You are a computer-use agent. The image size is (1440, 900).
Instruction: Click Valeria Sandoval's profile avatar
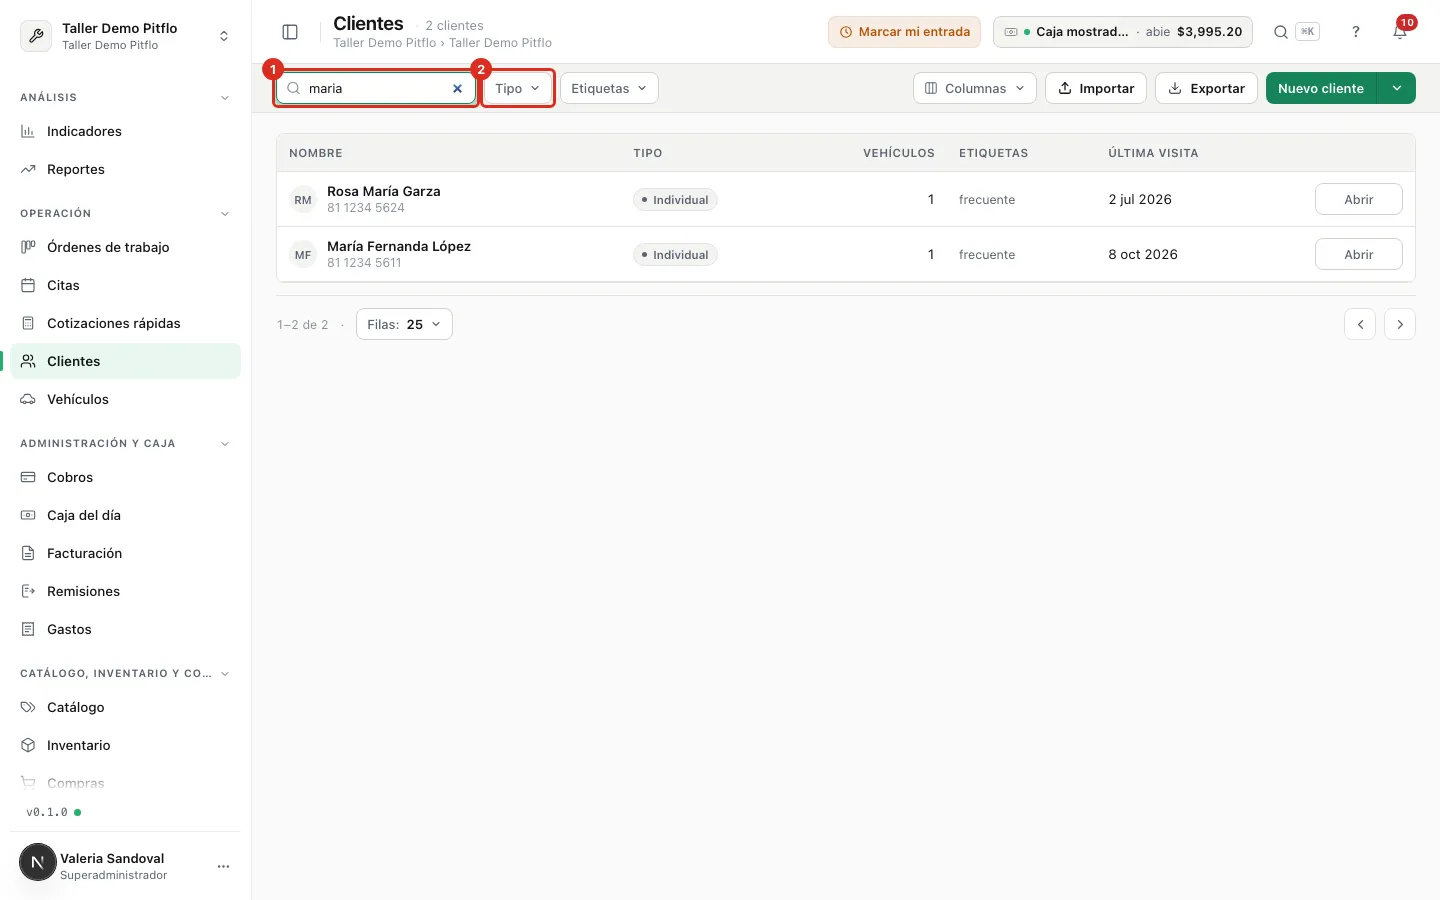[38, 862]
